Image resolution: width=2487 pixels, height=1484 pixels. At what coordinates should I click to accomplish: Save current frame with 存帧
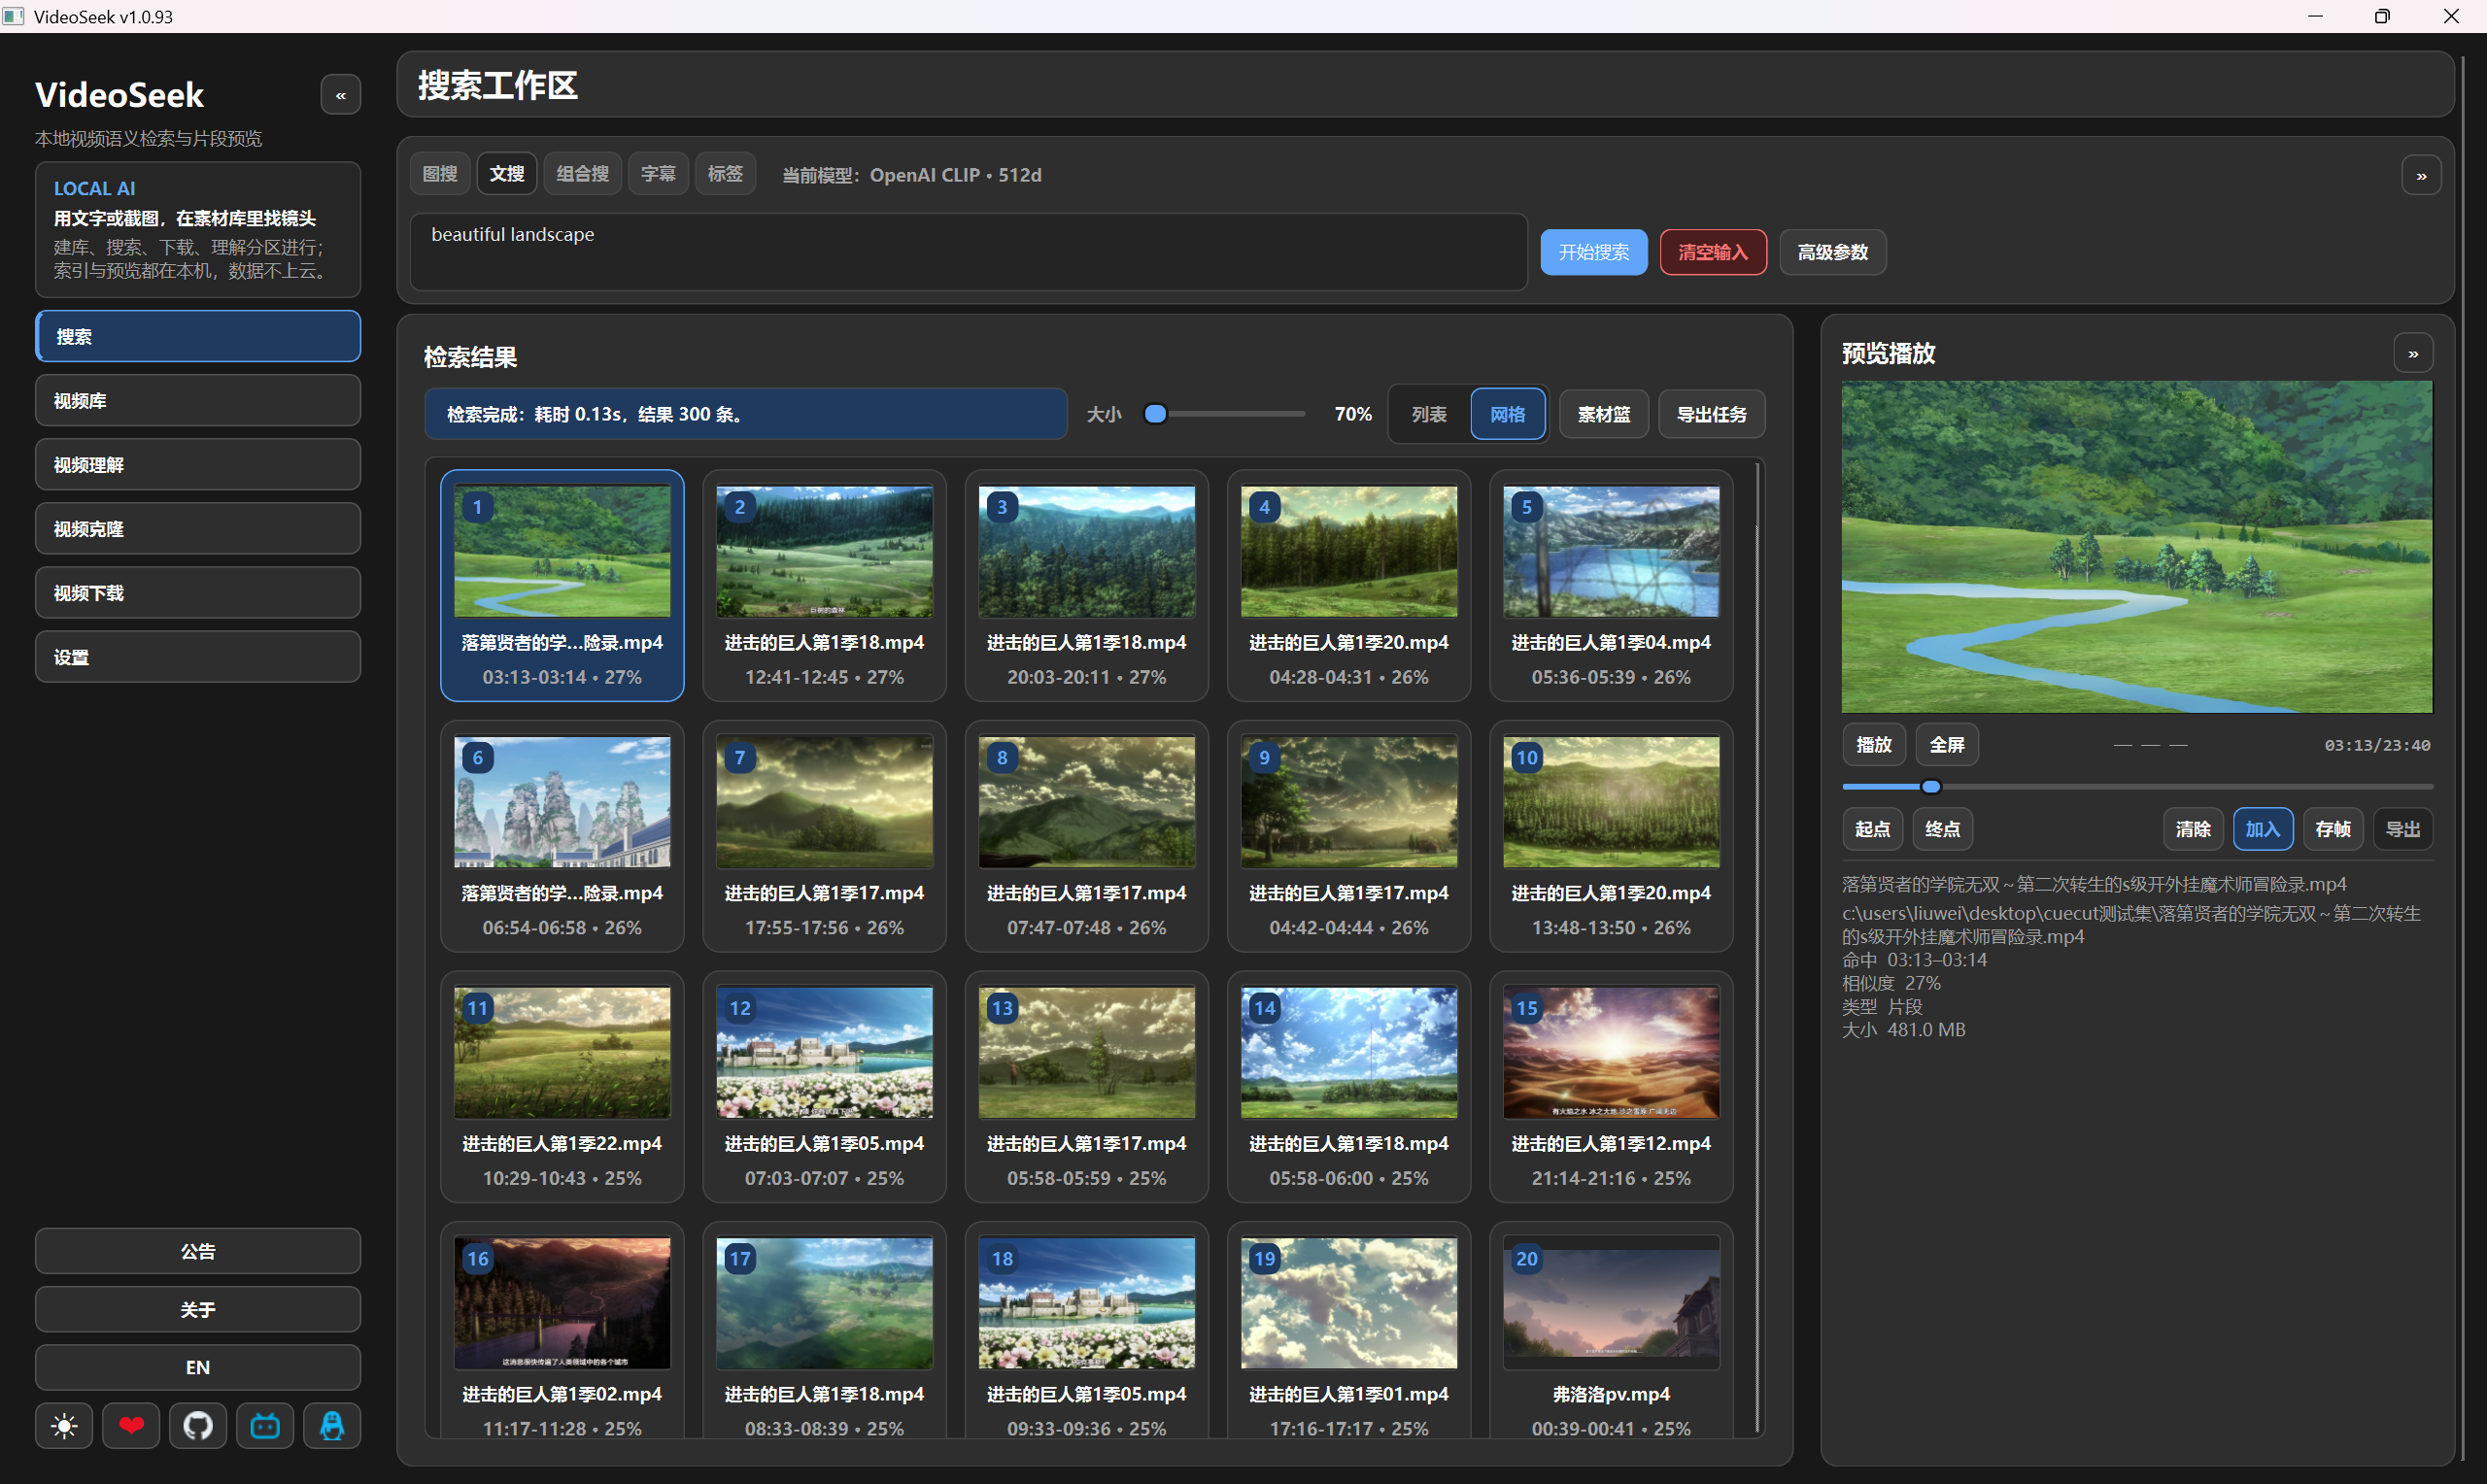click(2333, 829)
